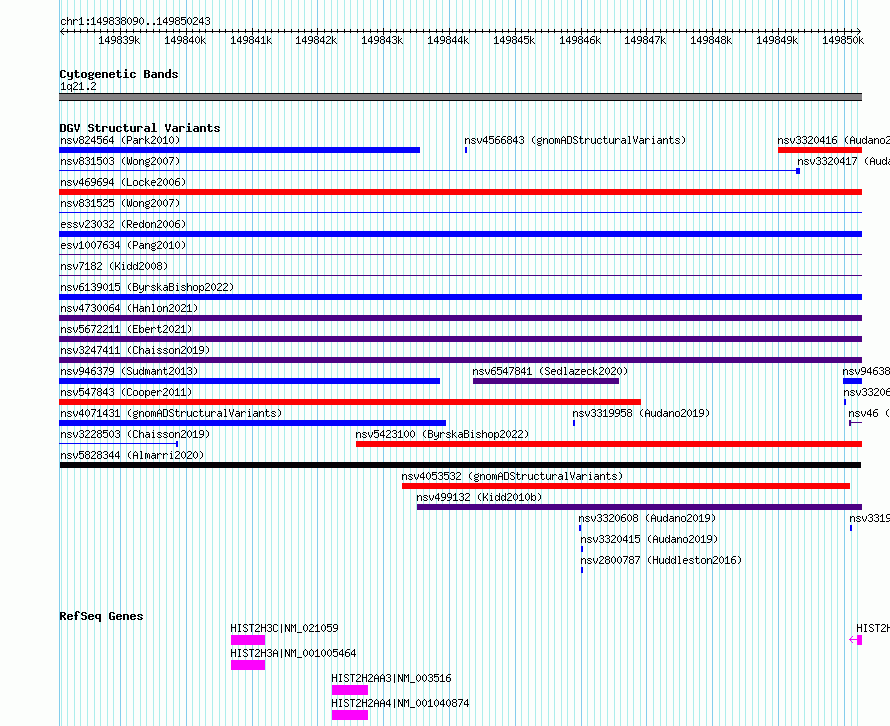Click the nsv469694 (Locke2006) label

123,182
